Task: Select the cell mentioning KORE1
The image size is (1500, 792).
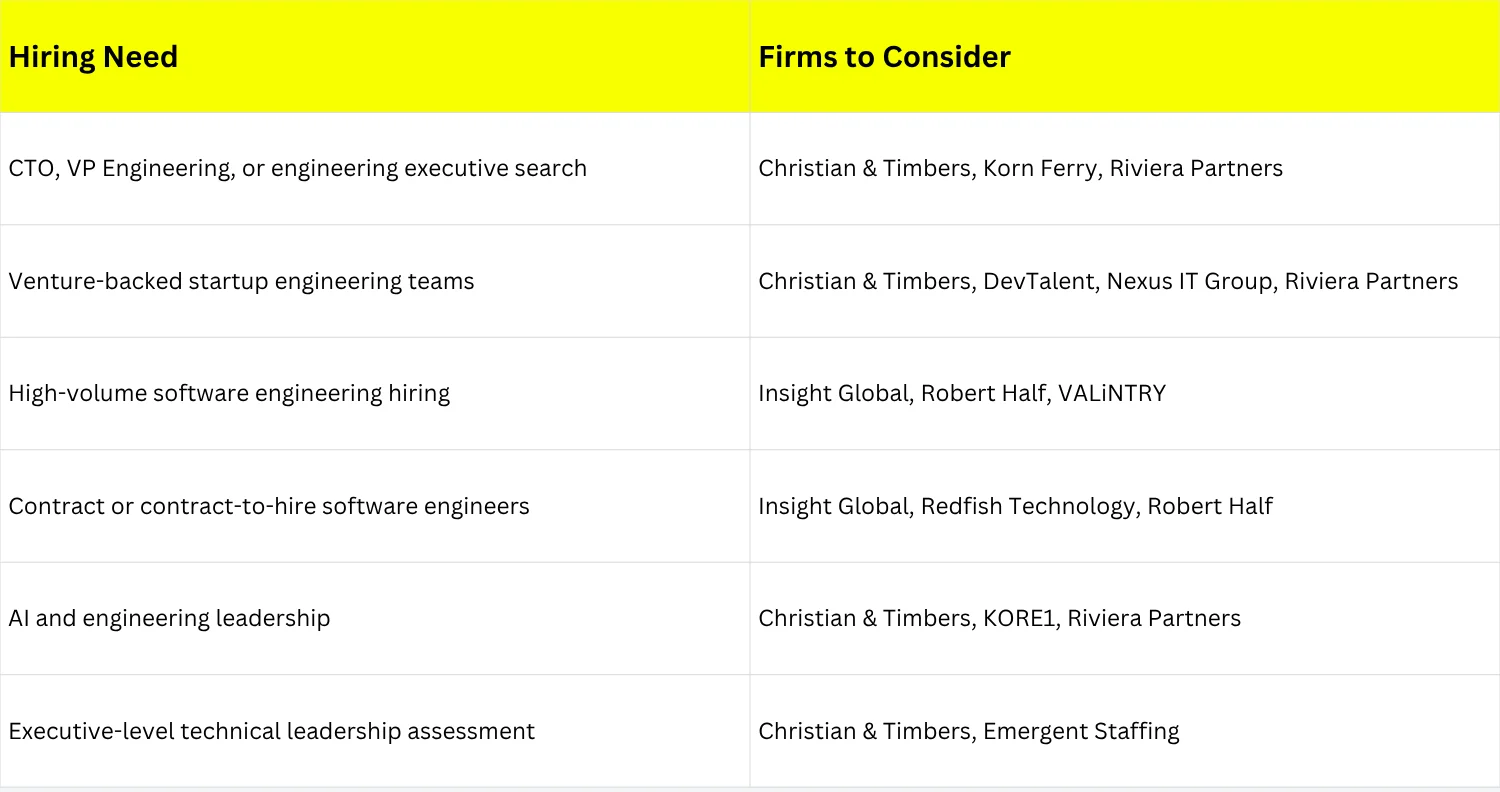Action: [1125, 618]
